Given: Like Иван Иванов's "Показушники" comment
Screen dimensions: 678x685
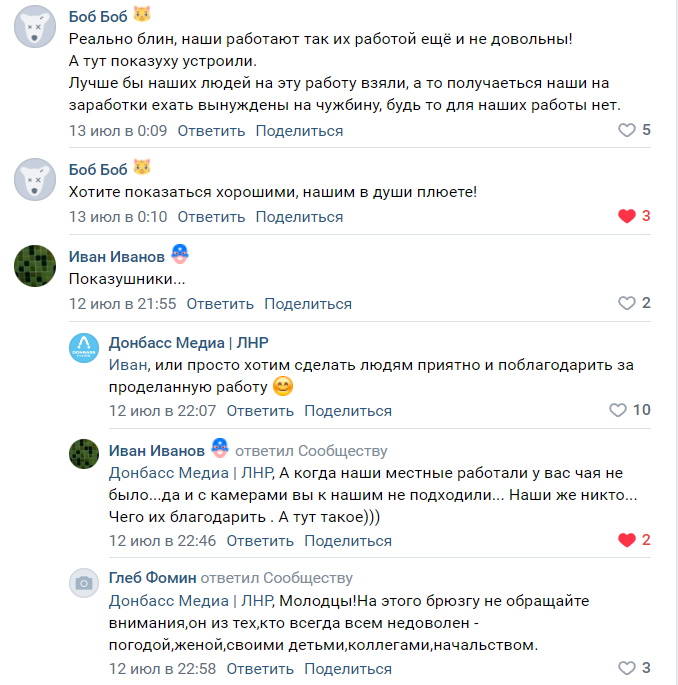Looking at the screenshot, I should (x=627, y=303).
